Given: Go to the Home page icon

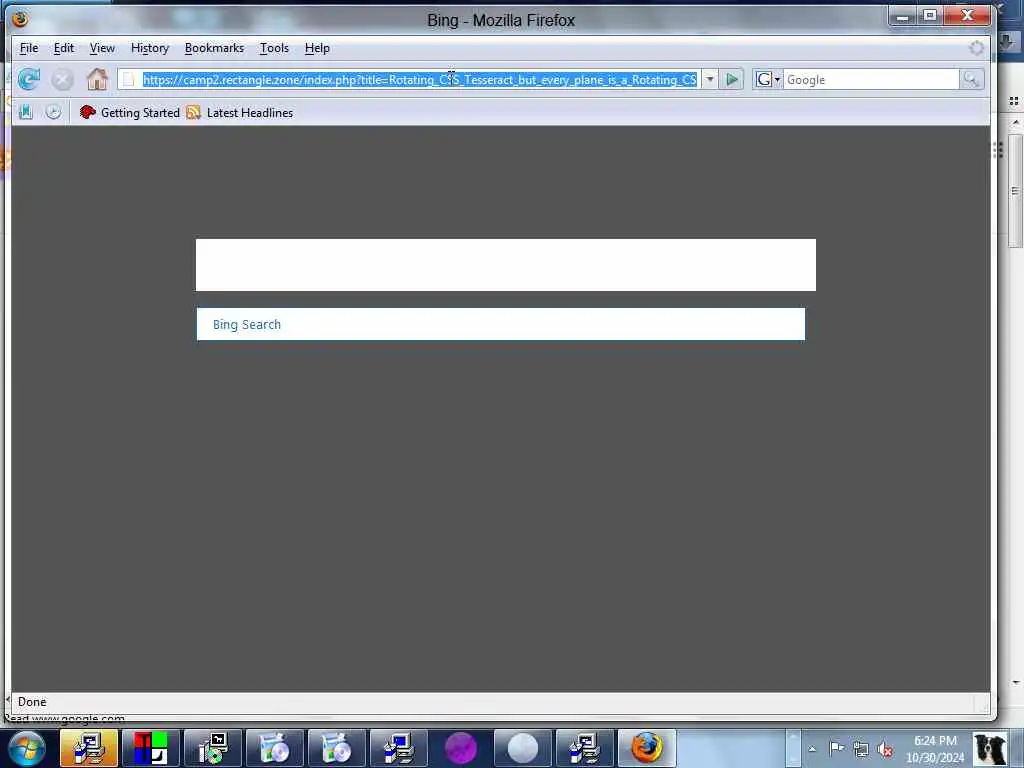Looking at the screenshot, I should pos(97,80).
